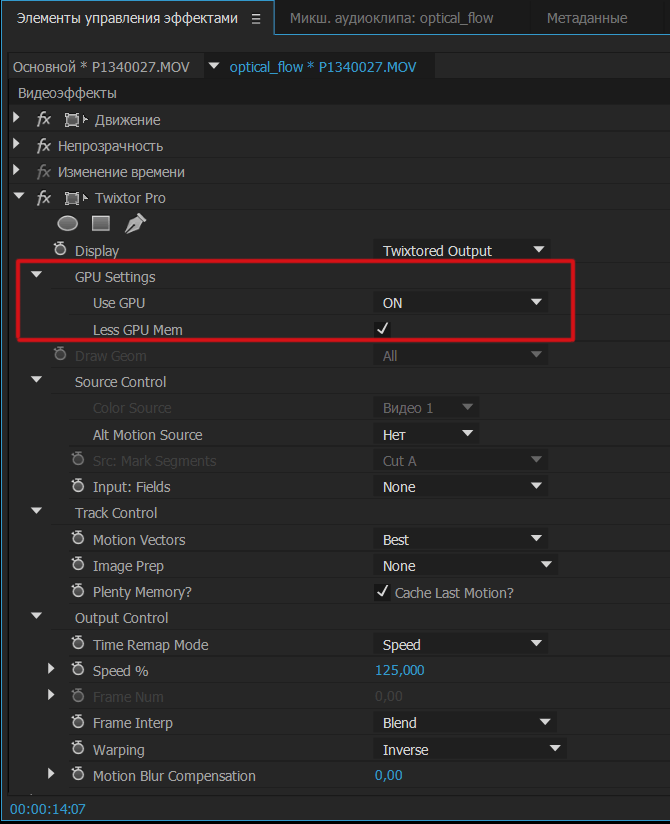670x824 pixels.
Task: Select the pen mask tool under Twixtor Pro
Action: (134, 224)
